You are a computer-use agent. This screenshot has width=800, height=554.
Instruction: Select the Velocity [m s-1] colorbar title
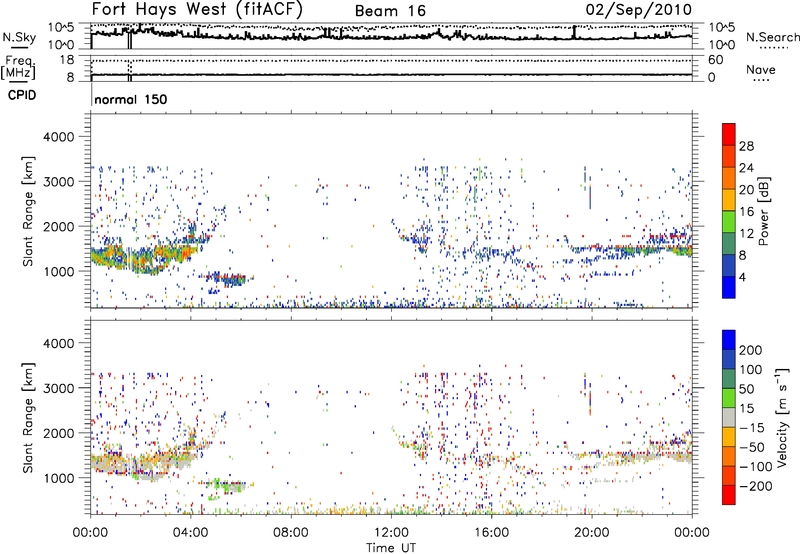(782, 417)
